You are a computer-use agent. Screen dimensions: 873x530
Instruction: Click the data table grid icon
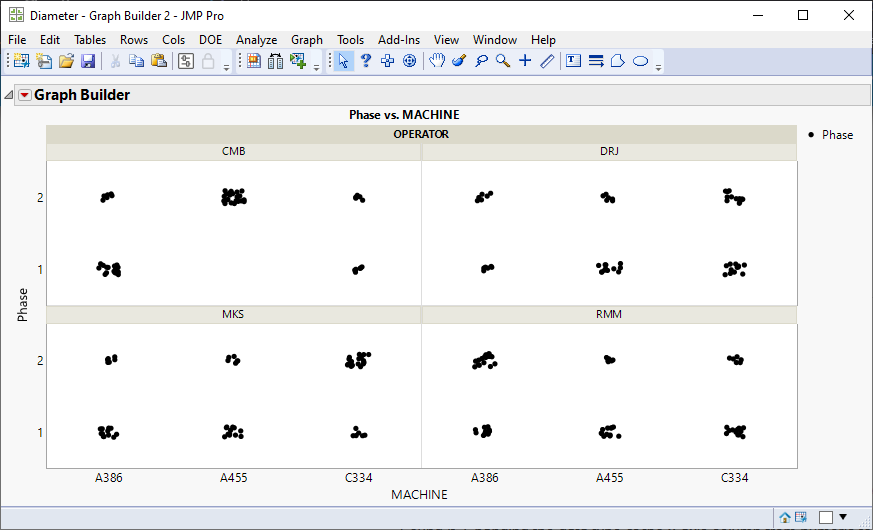pos(254,61)
